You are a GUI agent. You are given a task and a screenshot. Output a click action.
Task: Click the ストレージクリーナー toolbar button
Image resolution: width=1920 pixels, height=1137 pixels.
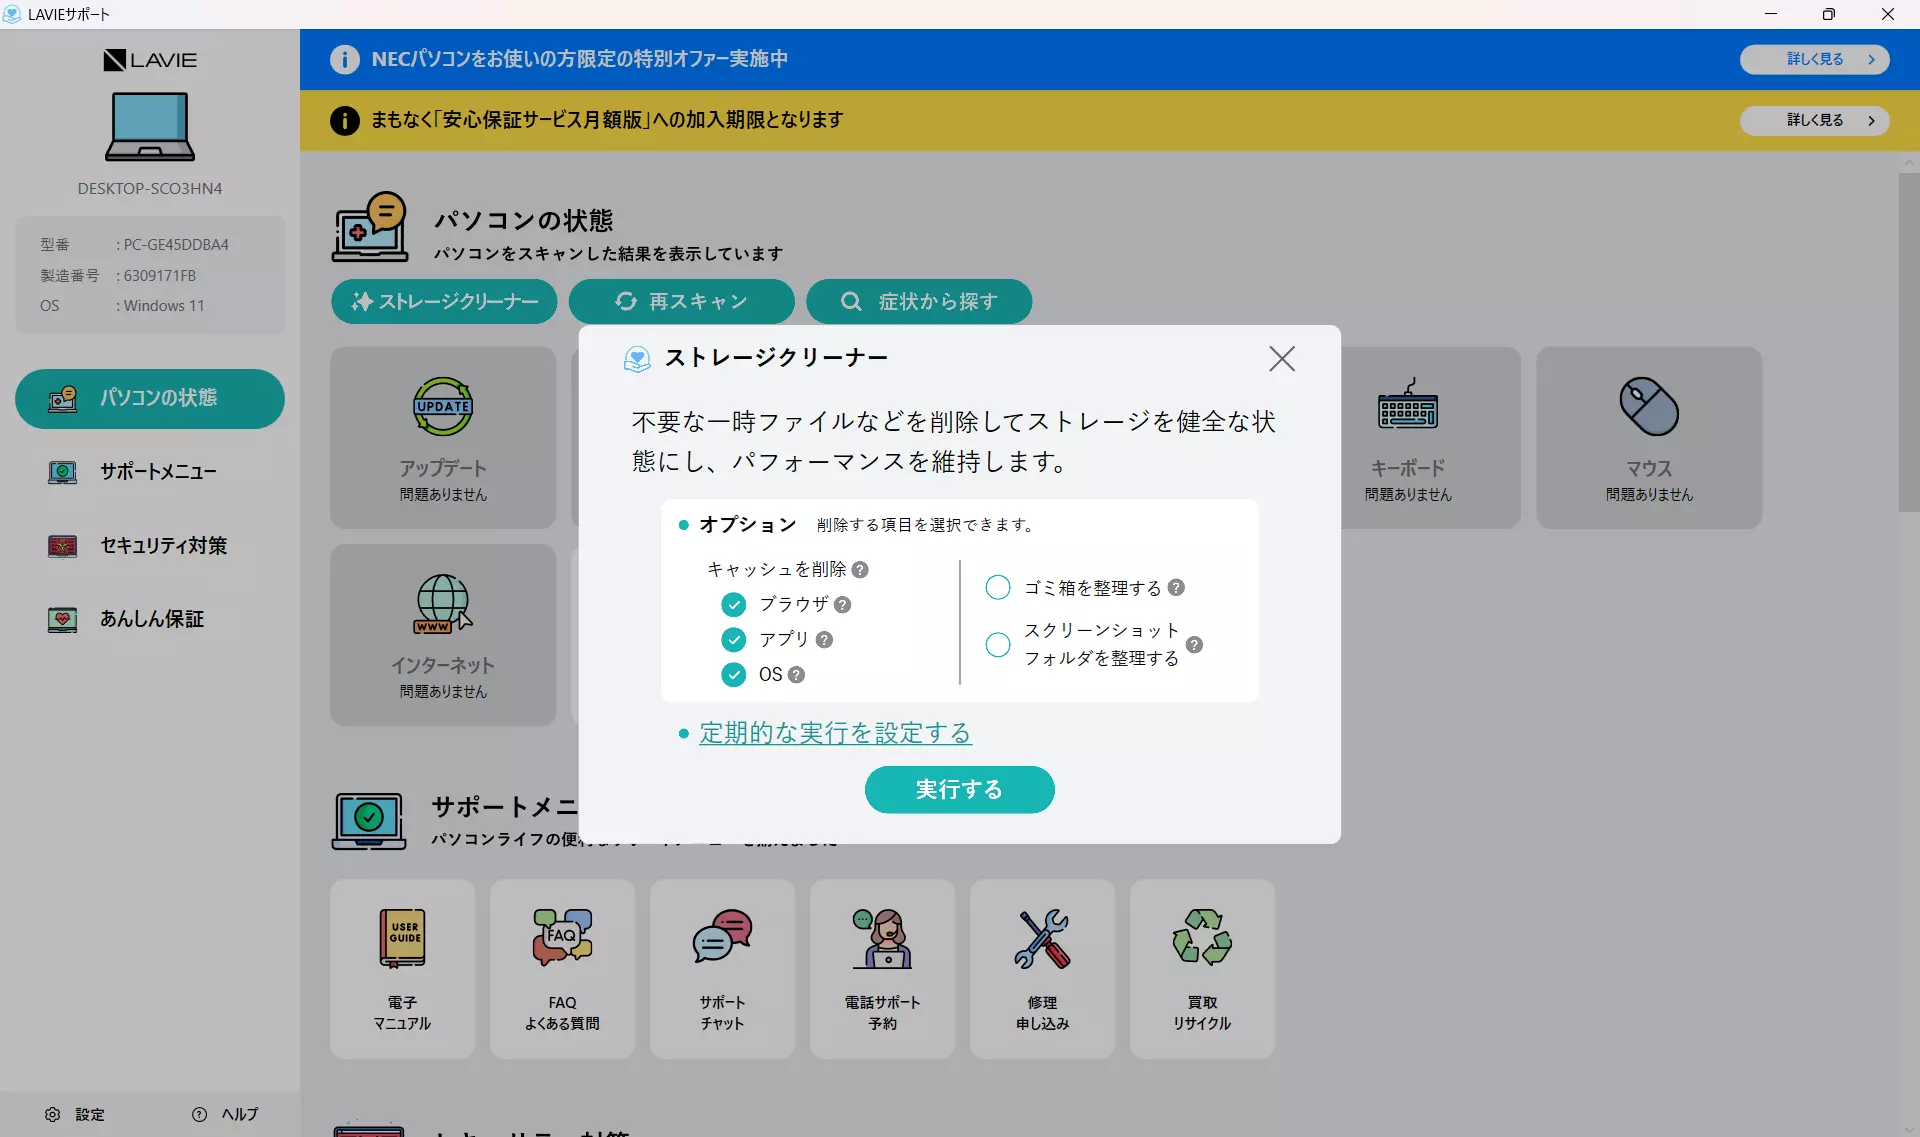click(x=444, y=301)
